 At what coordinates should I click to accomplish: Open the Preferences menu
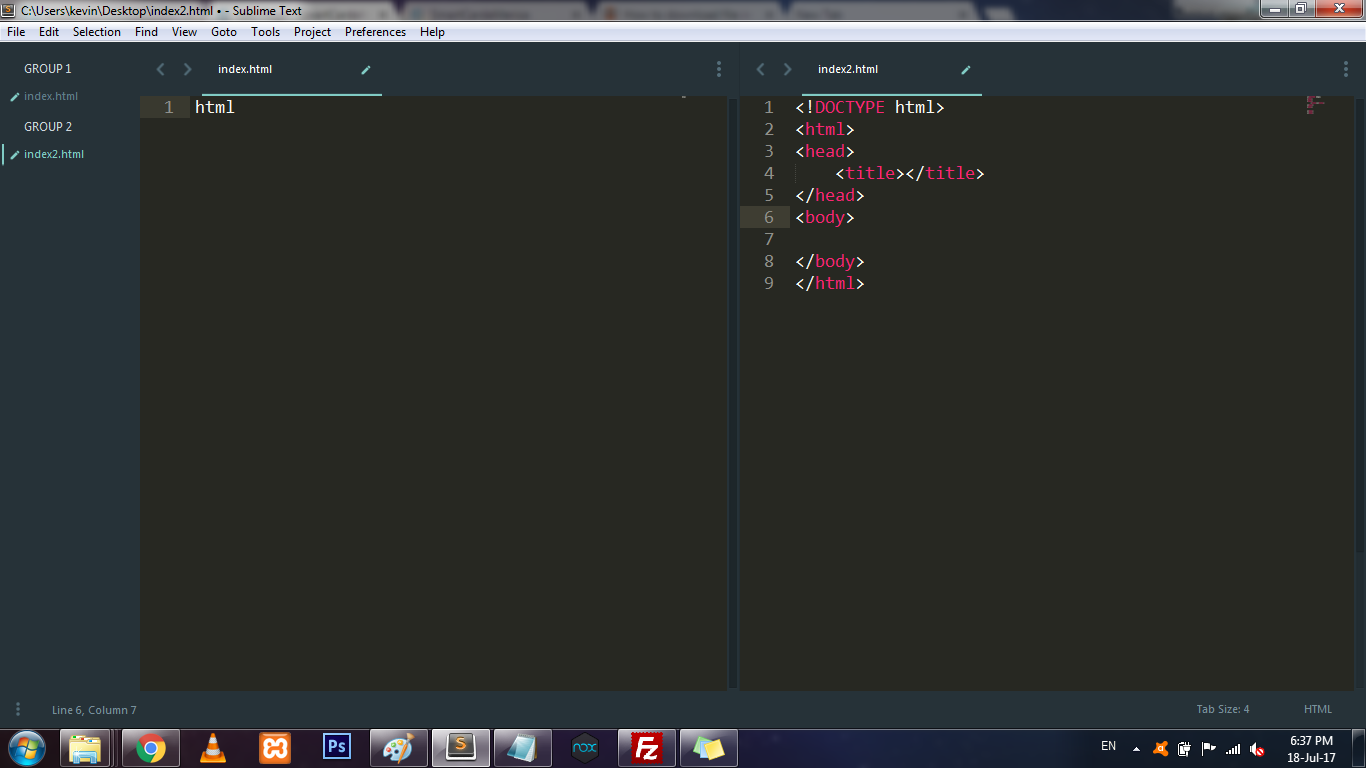click(375, 32)
